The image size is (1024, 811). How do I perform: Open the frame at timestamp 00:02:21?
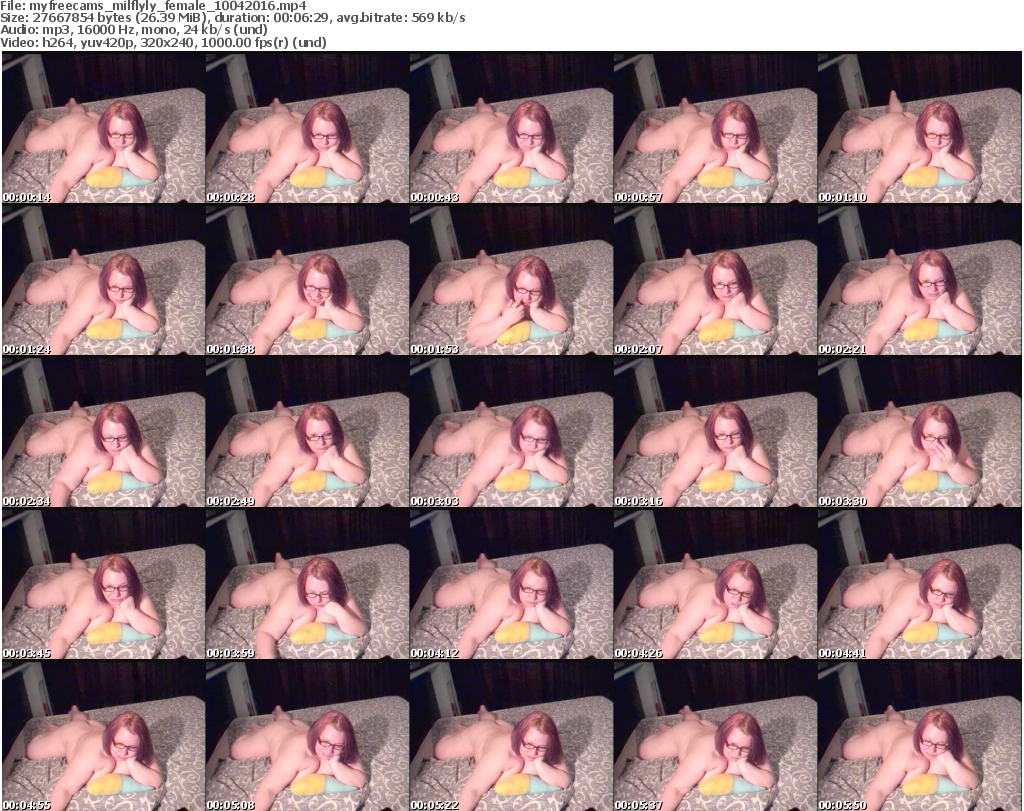click(920, 279)
